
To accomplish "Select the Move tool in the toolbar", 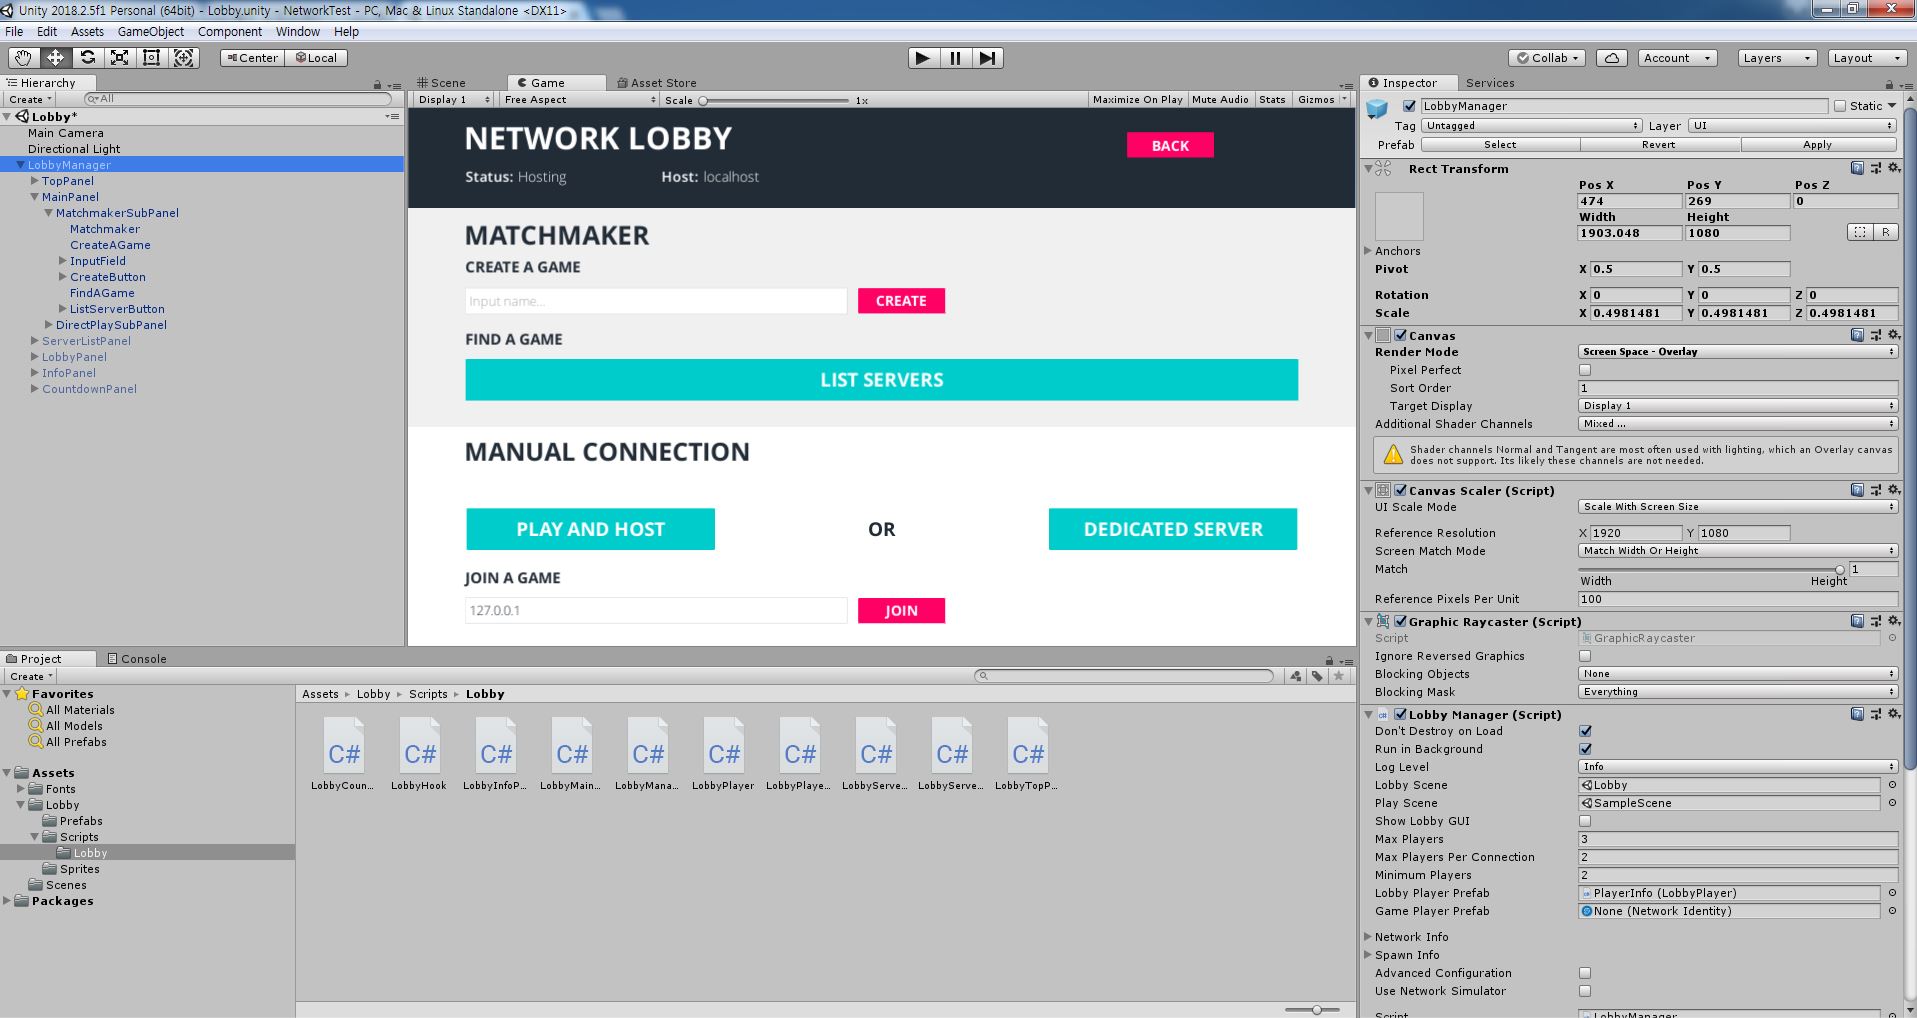I will click(55, 58).
